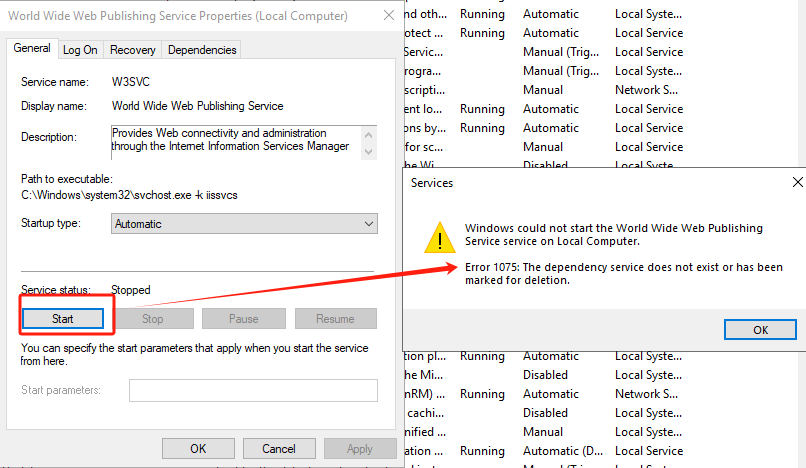Click 'Manual (Trig...' in the 'Servic...' row
Image resolution: width=806 pixels, height=468 pixels.
[561, 52]
